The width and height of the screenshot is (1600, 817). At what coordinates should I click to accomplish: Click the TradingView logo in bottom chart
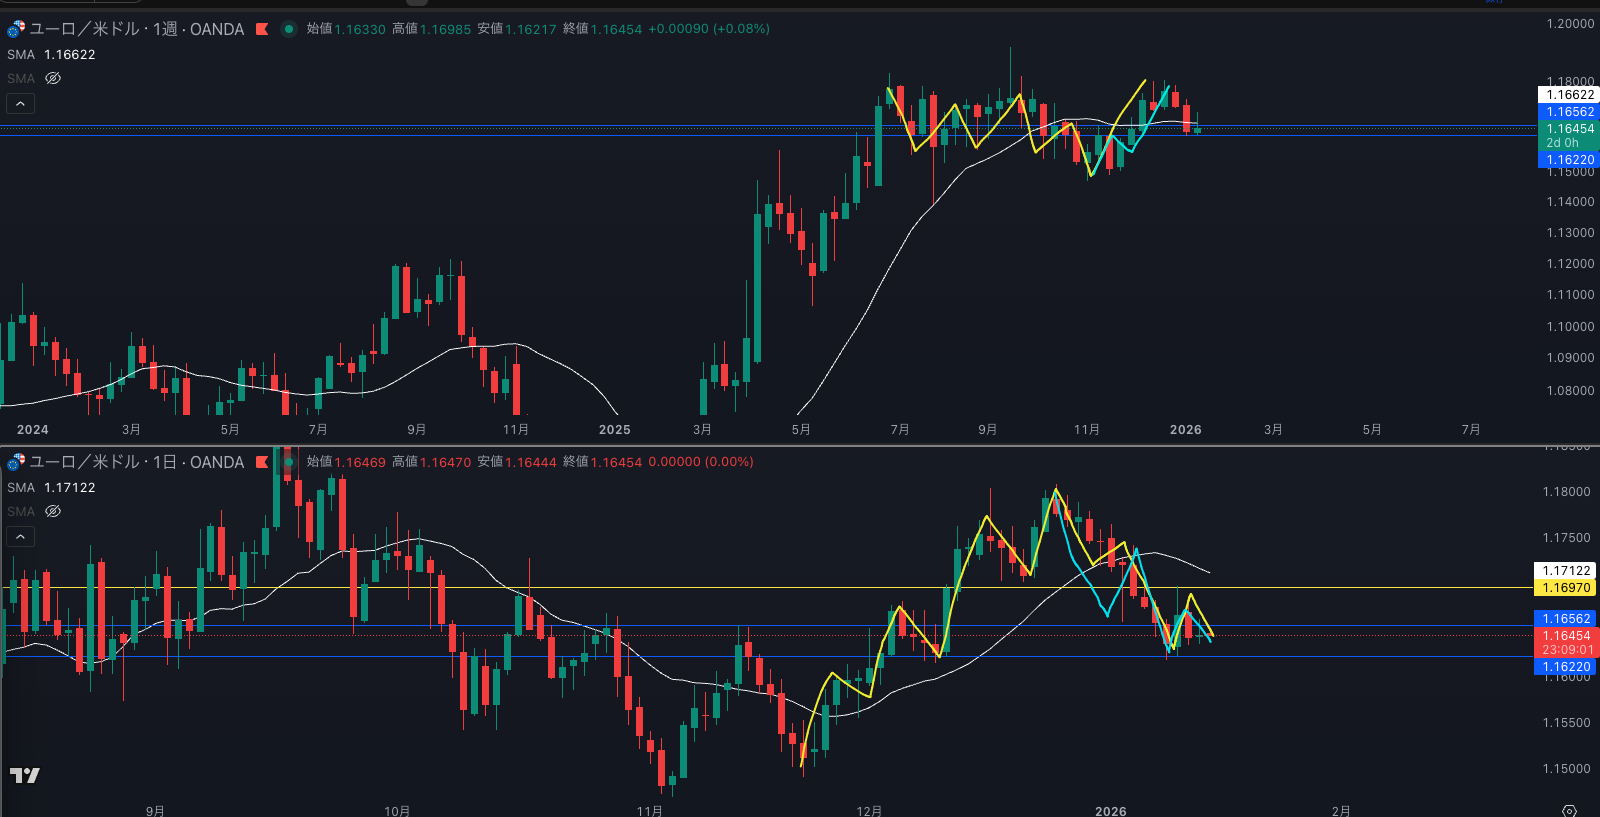(x=25, y=775)
